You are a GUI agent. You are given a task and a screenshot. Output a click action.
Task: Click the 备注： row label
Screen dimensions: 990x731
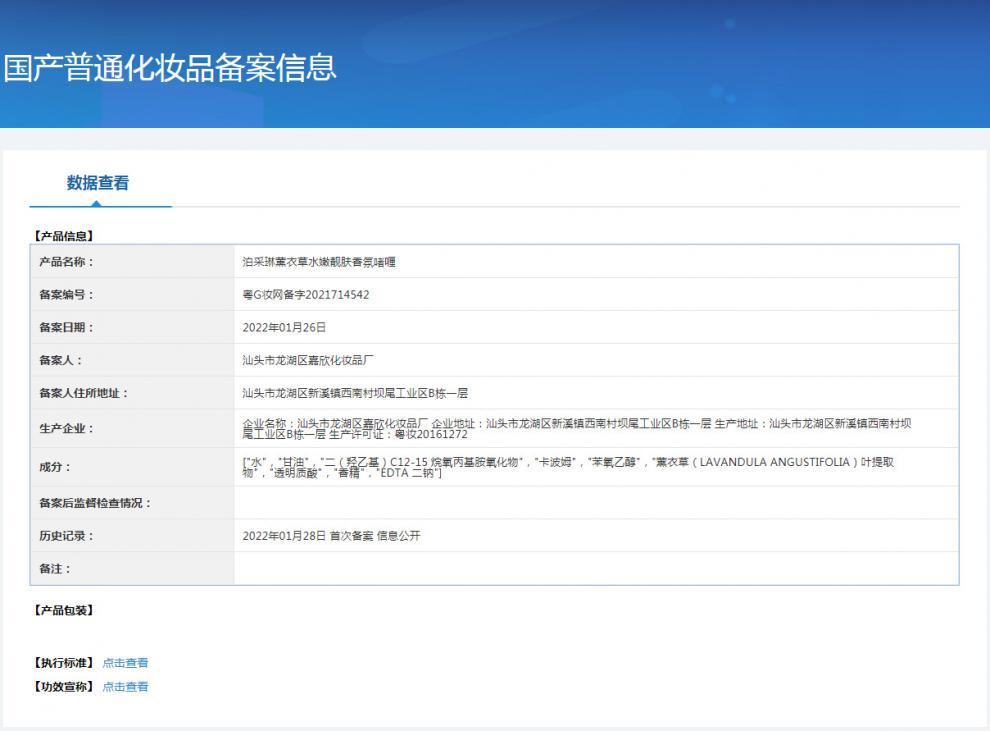(55, 569)
